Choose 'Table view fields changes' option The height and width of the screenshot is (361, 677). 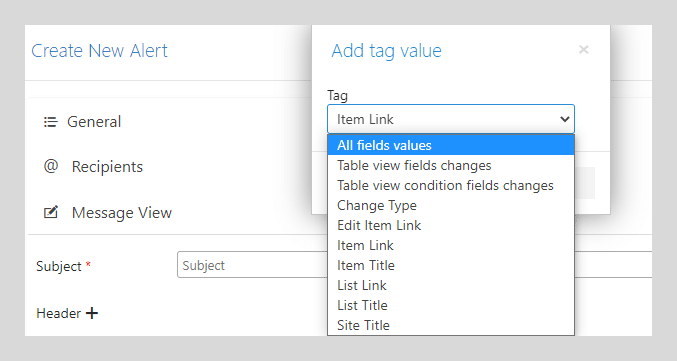tap(451, 165)
